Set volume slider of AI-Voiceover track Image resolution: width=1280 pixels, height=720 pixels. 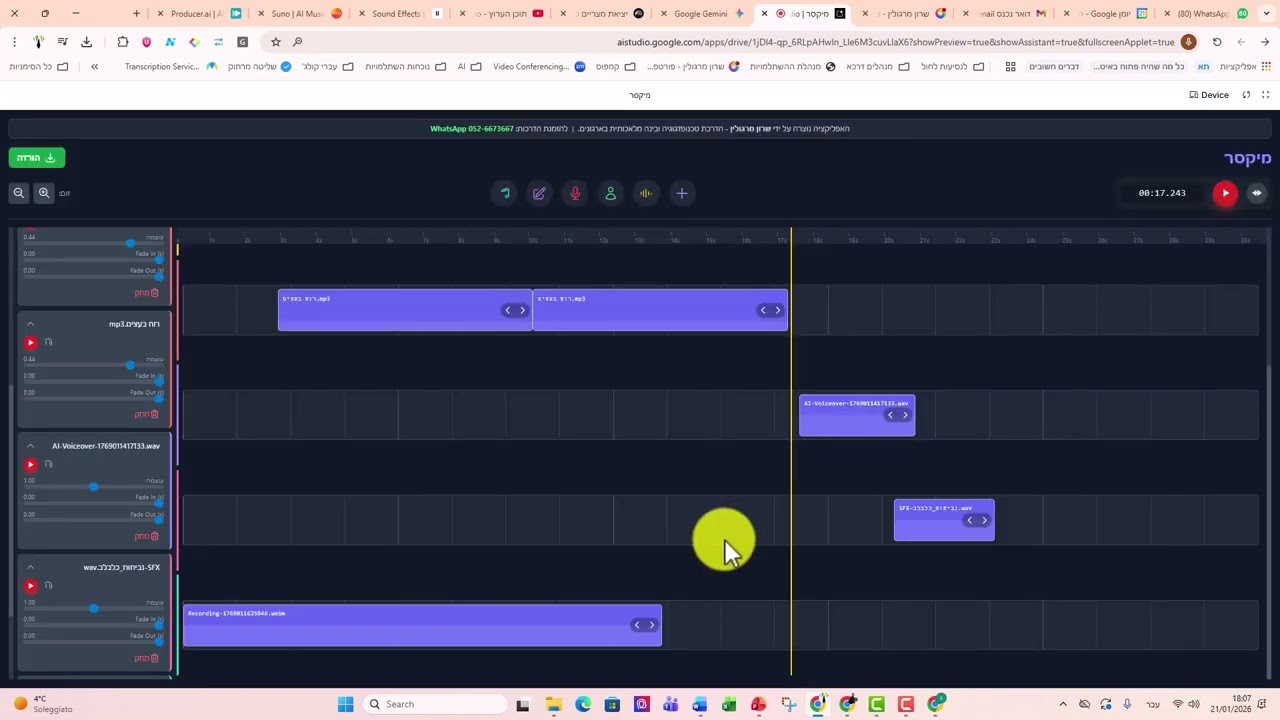tap(93, 487)
